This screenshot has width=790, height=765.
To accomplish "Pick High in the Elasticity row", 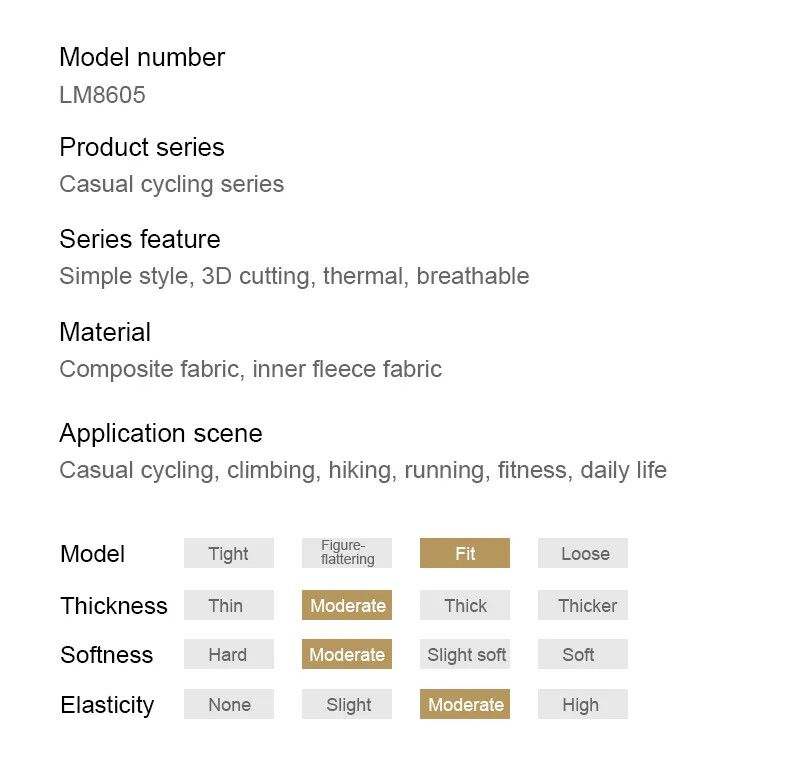I will click(583, 704).
